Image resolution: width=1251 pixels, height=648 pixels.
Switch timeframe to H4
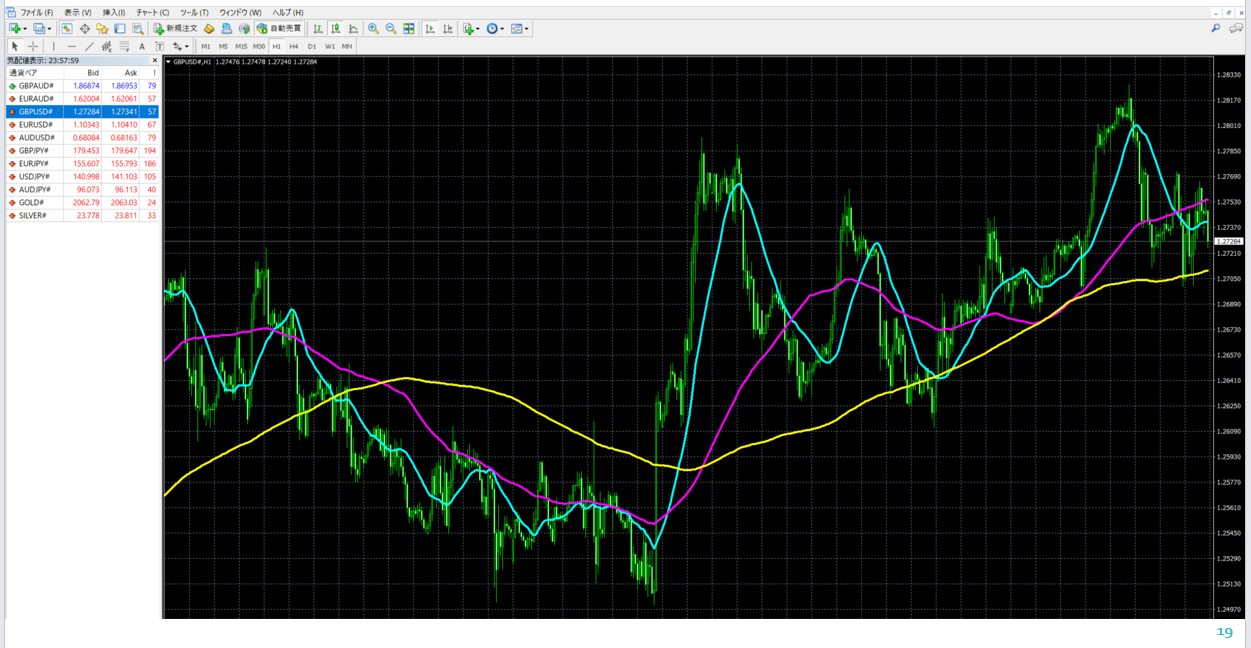pos(294,46)
